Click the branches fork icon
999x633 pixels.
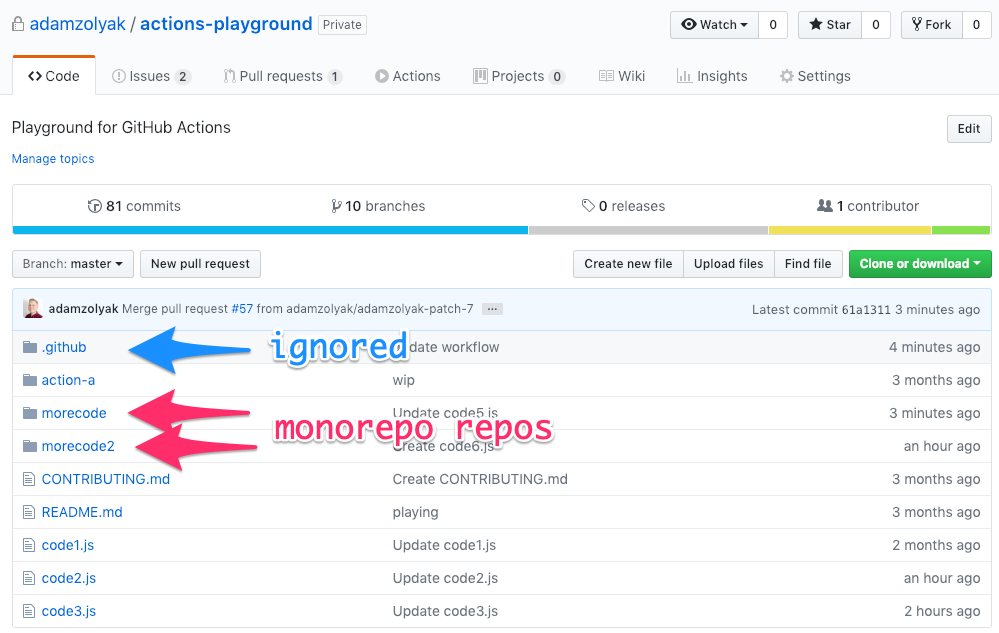click(x=336, y=206)
